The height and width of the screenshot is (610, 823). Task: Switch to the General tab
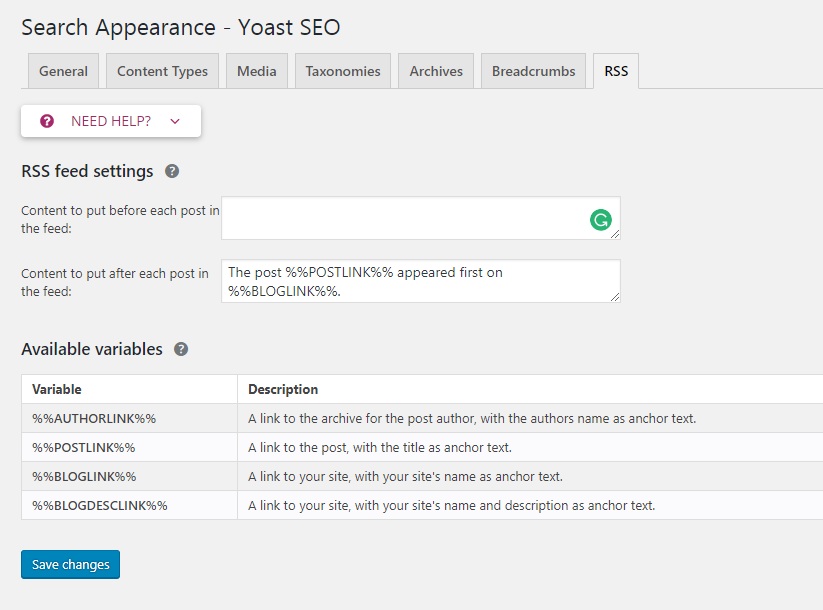point(64,71)
